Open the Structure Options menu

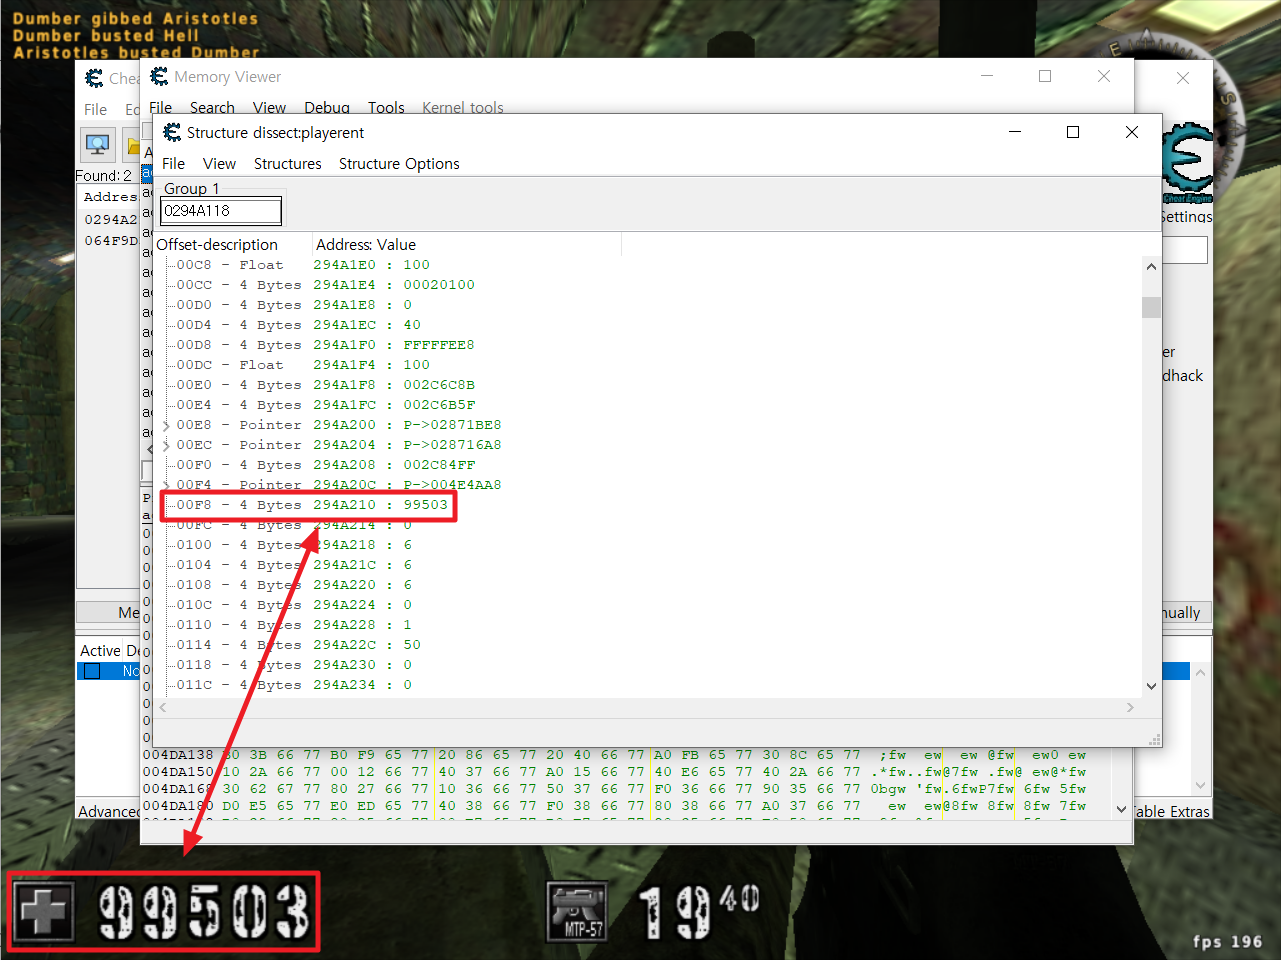(399, 164)
